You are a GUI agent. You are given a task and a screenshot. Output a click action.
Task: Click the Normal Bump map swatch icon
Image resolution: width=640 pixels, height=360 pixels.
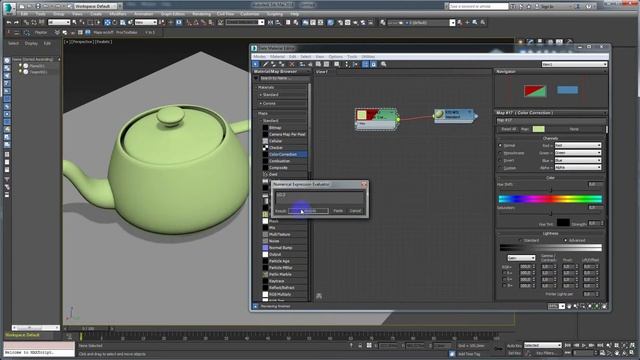(265, 248)
